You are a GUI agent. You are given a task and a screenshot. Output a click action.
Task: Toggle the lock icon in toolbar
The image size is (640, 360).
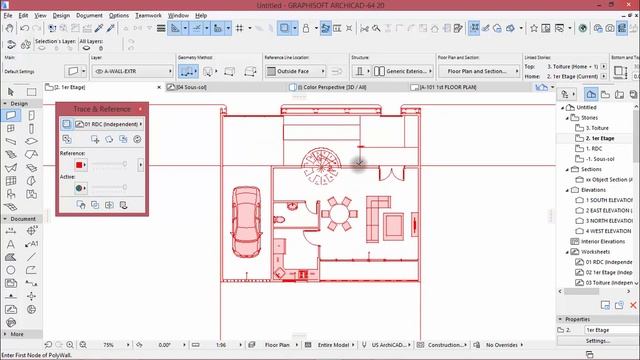[x=306, y=28]
